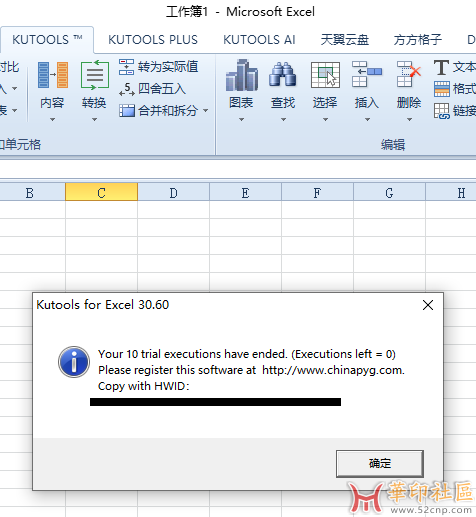
Task: Select column C header
Action: tap(101, 192)
